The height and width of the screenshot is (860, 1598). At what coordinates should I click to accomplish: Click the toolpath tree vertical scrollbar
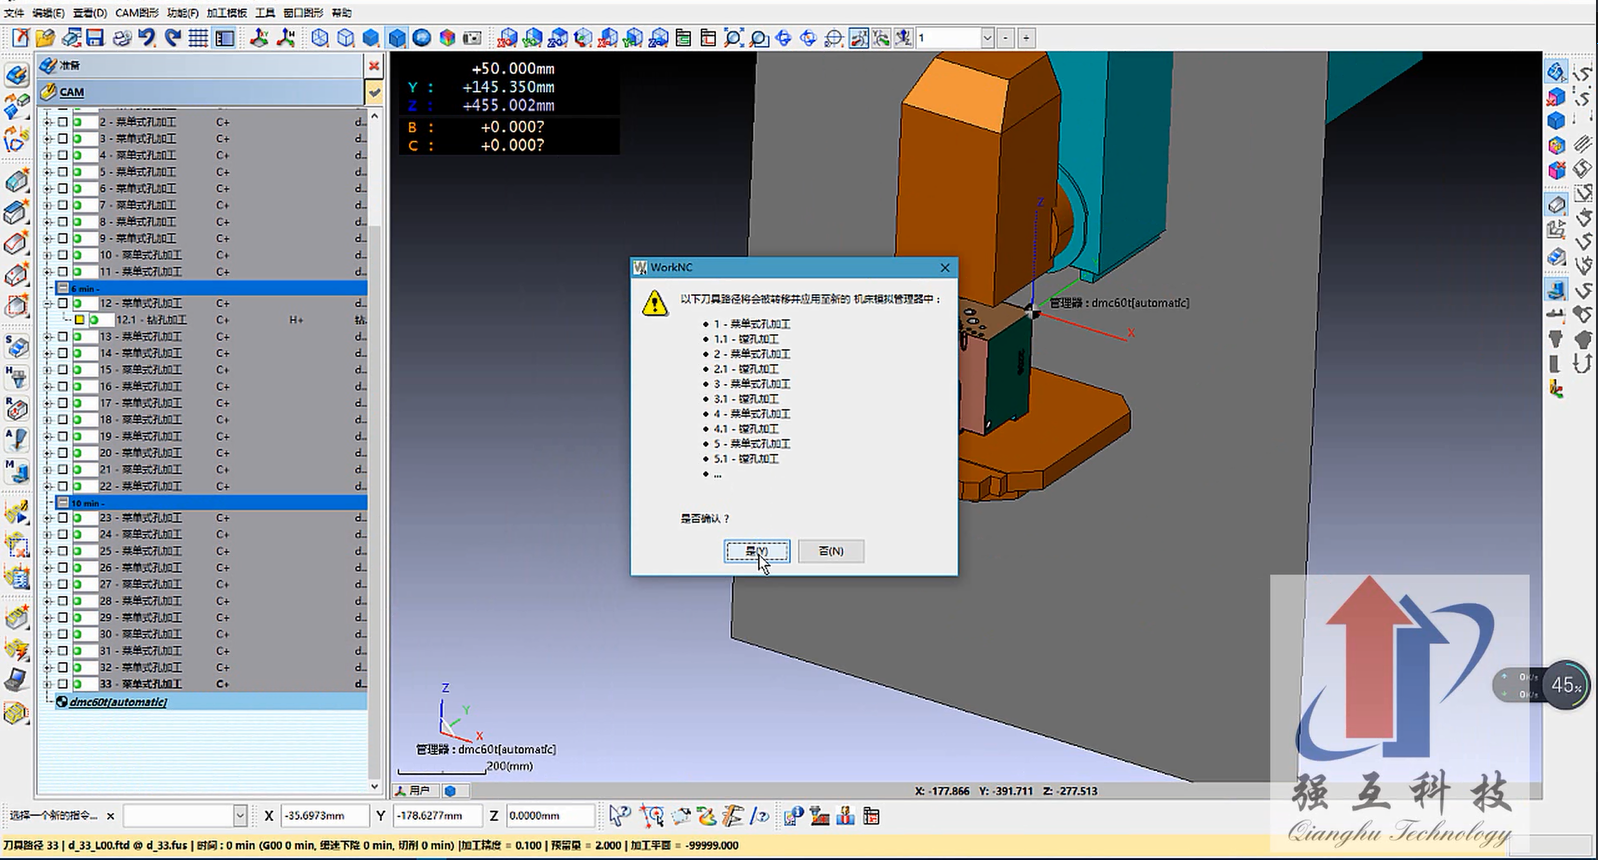375,450
